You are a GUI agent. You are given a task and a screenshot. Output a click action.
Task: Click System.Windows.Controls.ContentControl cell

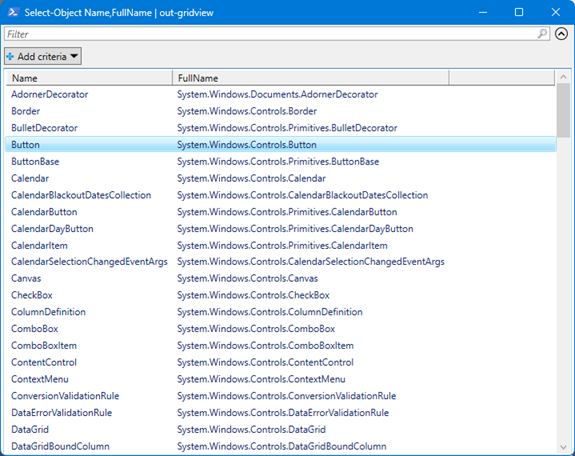point(265,362)
